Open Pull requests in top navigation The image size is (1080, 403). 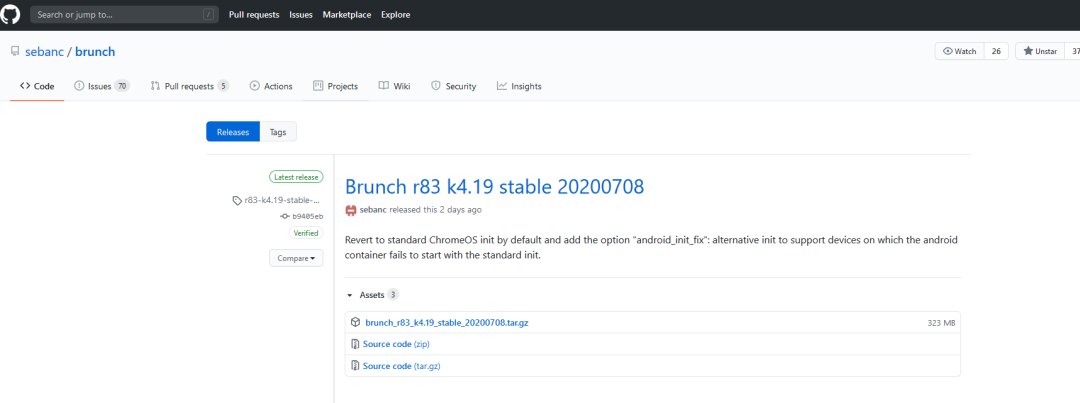pyautogui.click(x=254, y=14)
